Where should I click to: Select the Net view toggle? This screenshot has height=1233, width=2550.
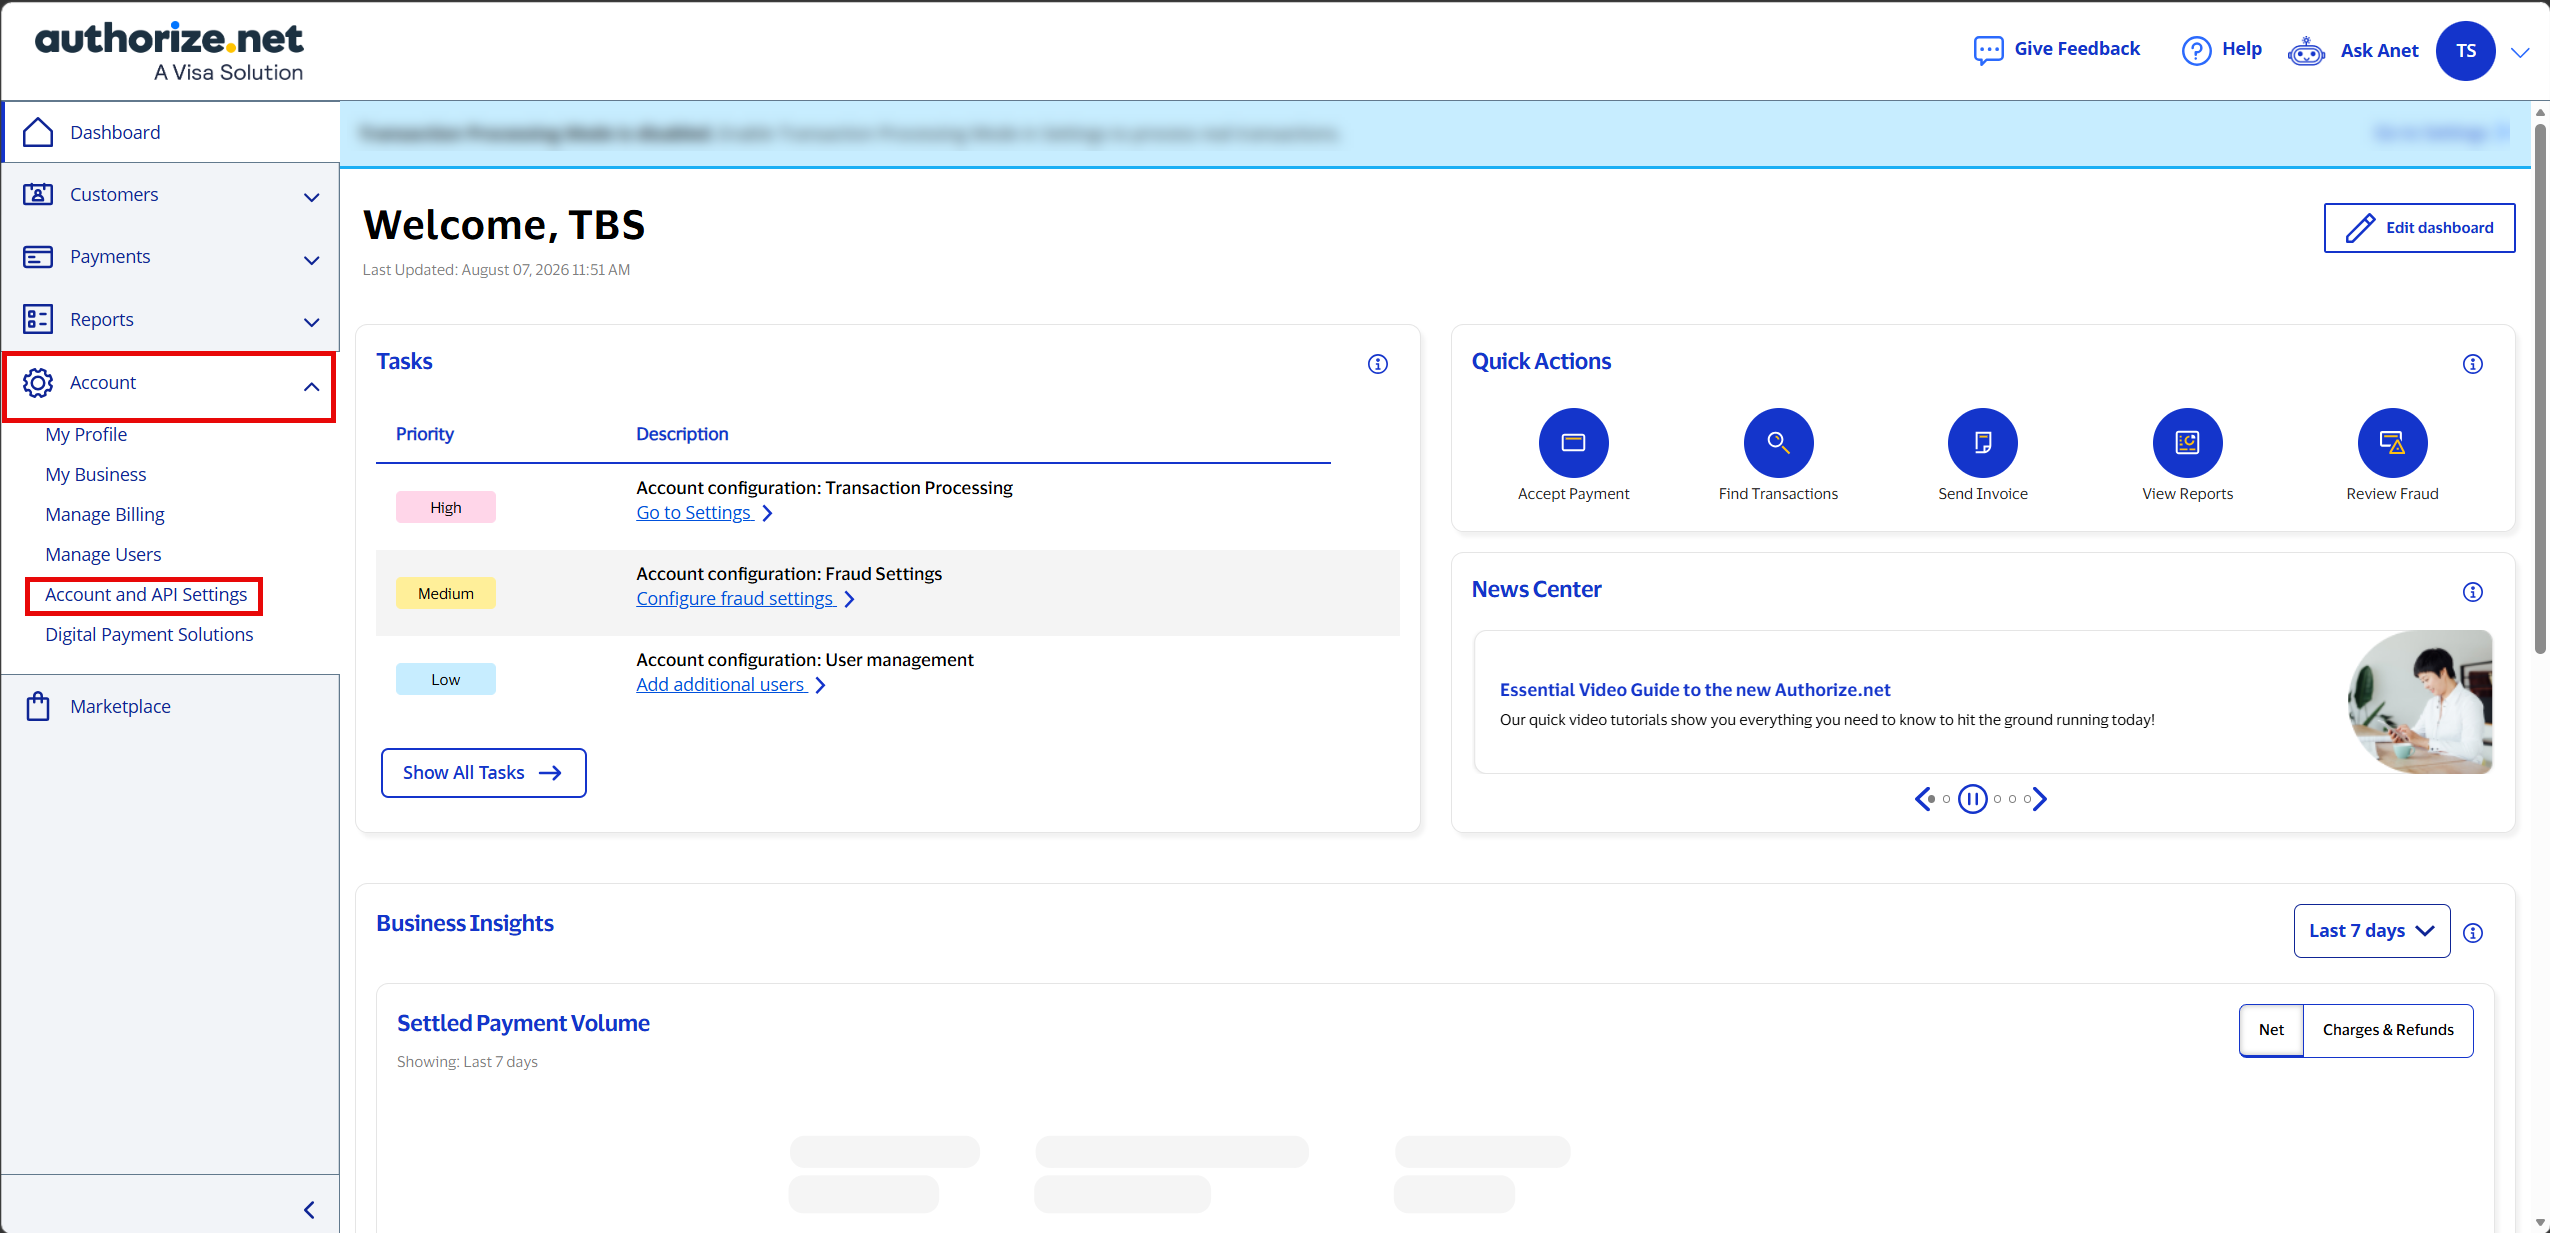point(2271,1030)
